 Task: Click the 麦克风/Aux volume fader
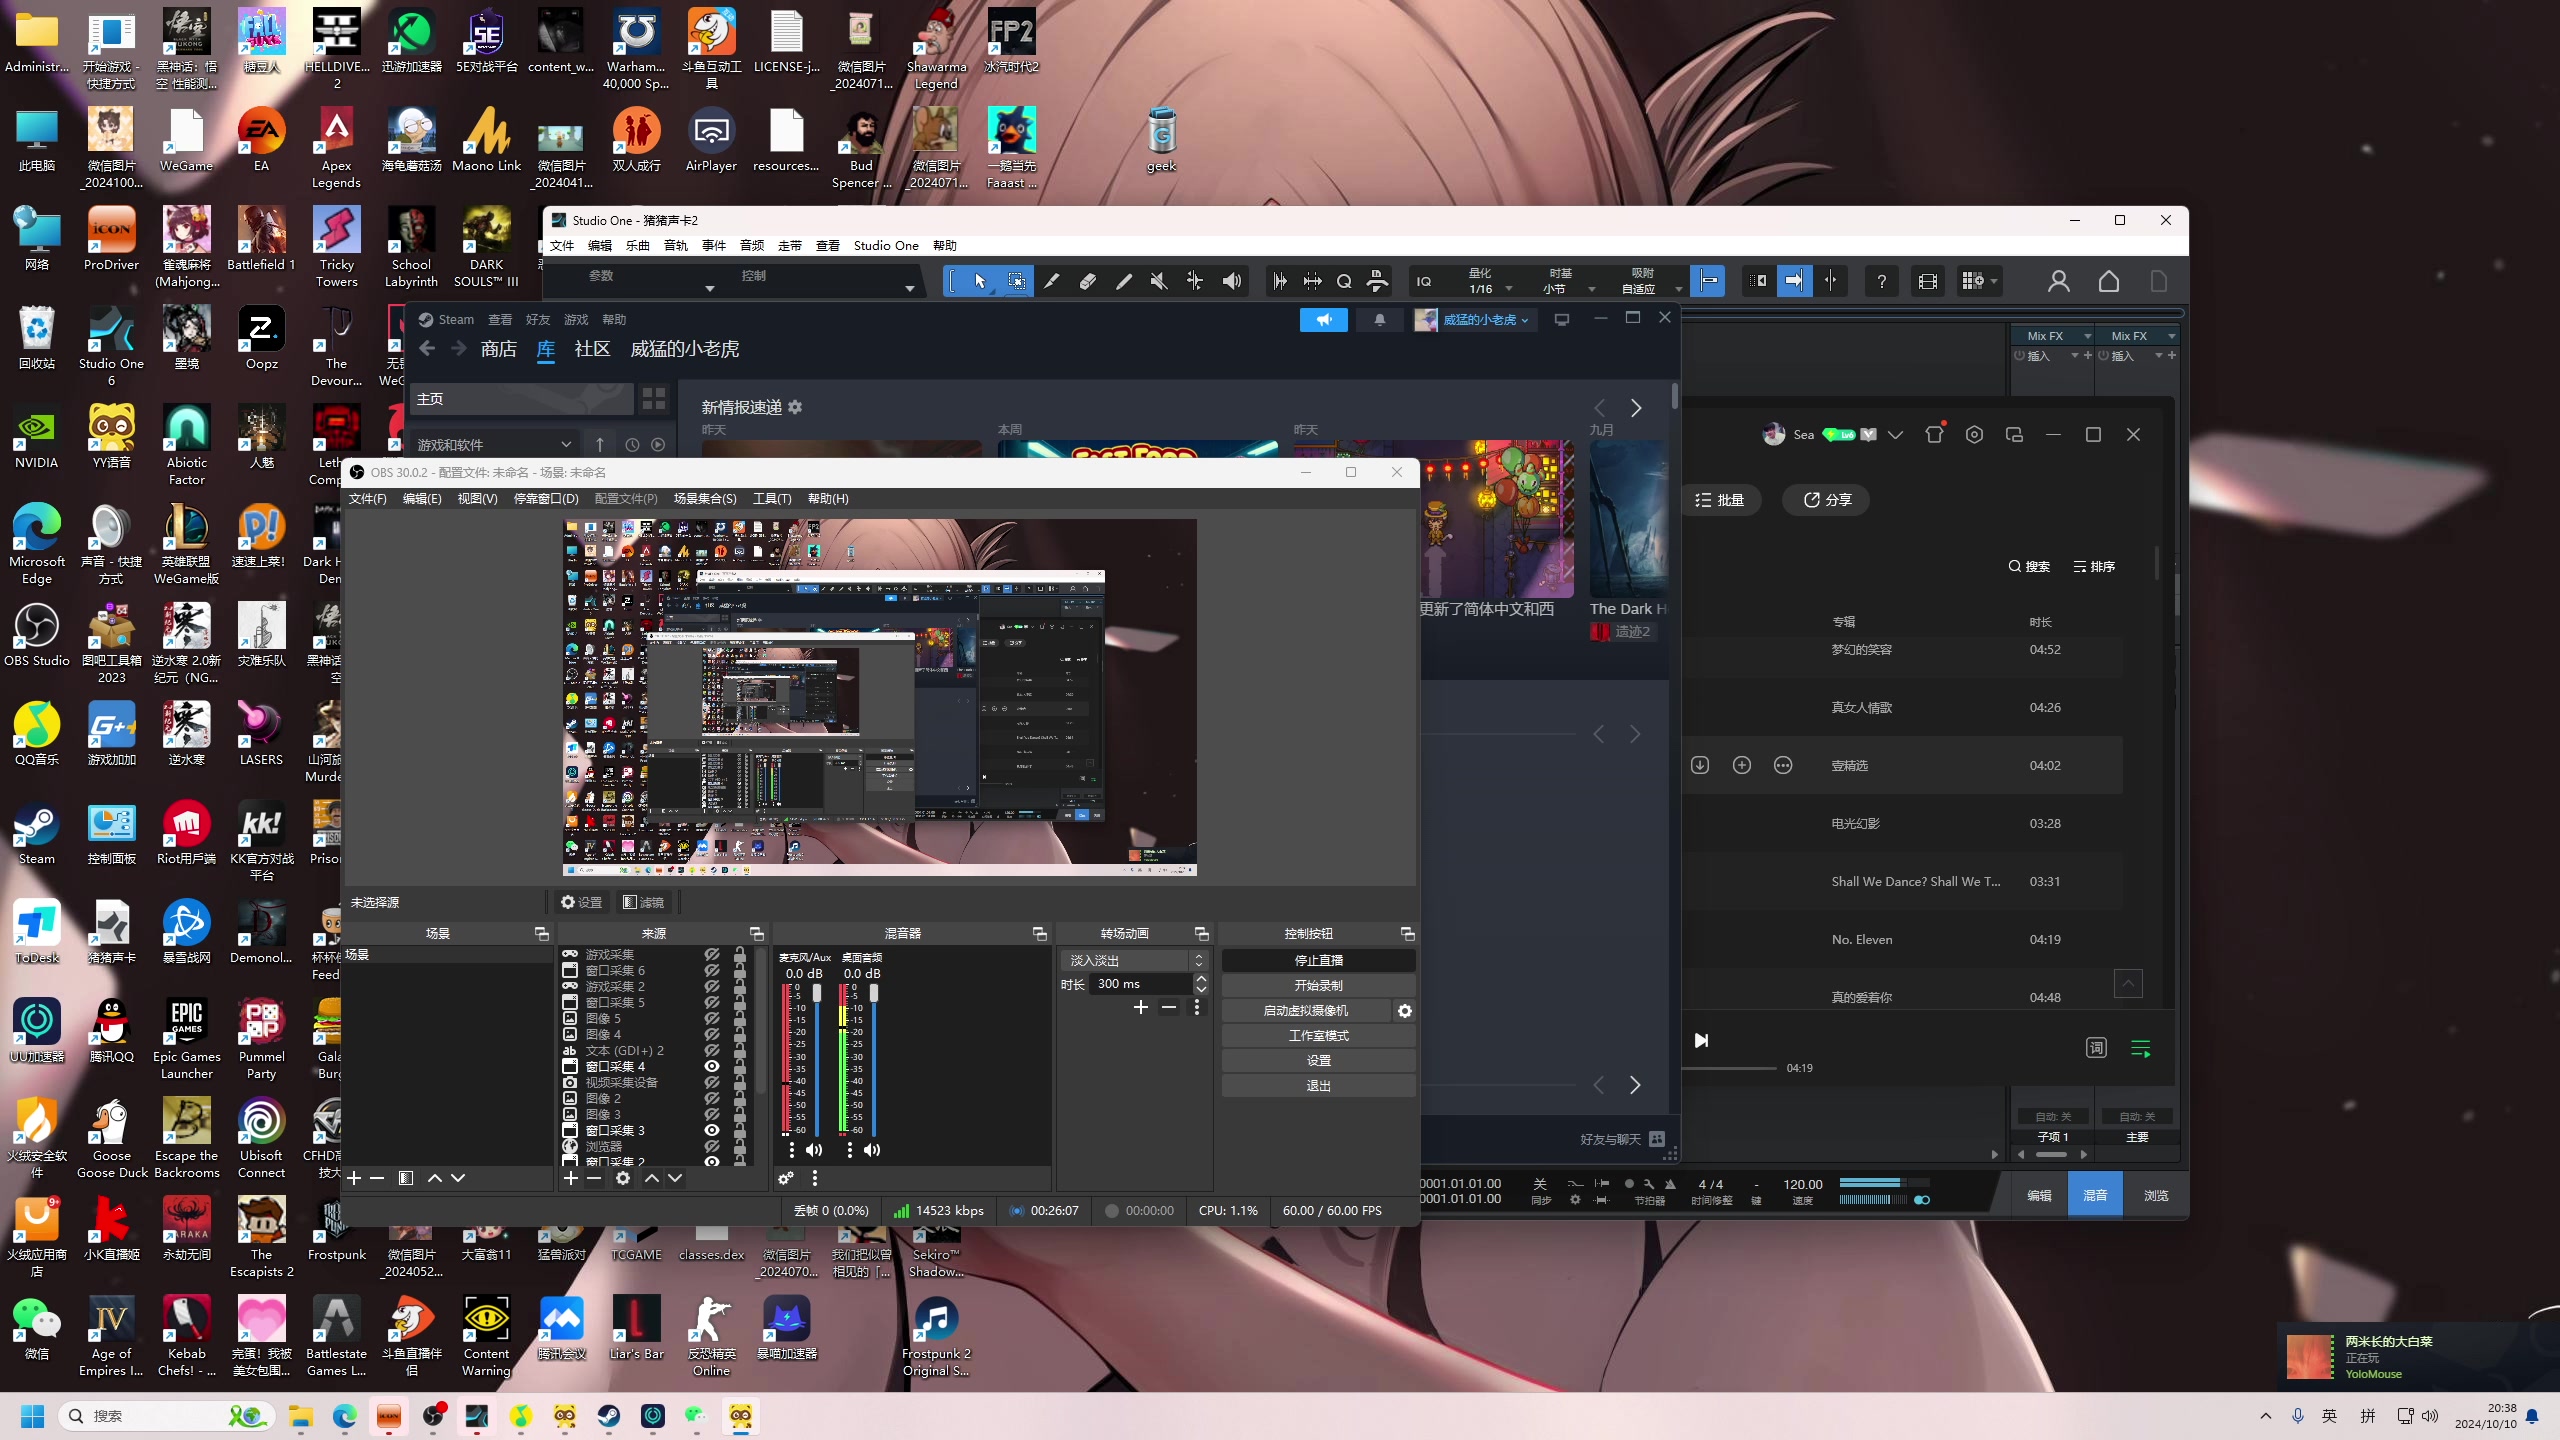pyautogui.click(x=816, y=993)
